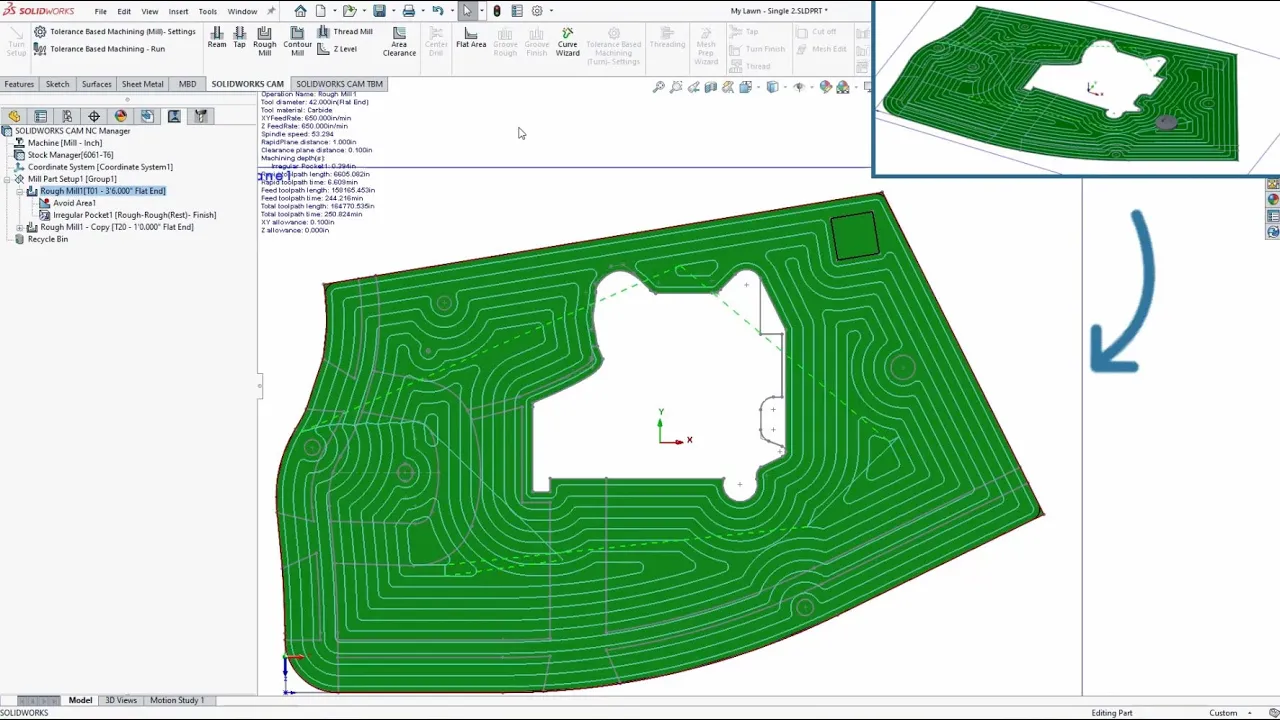
Task: Open the FeatureManager design tree tab
Action: pos(14,116)
